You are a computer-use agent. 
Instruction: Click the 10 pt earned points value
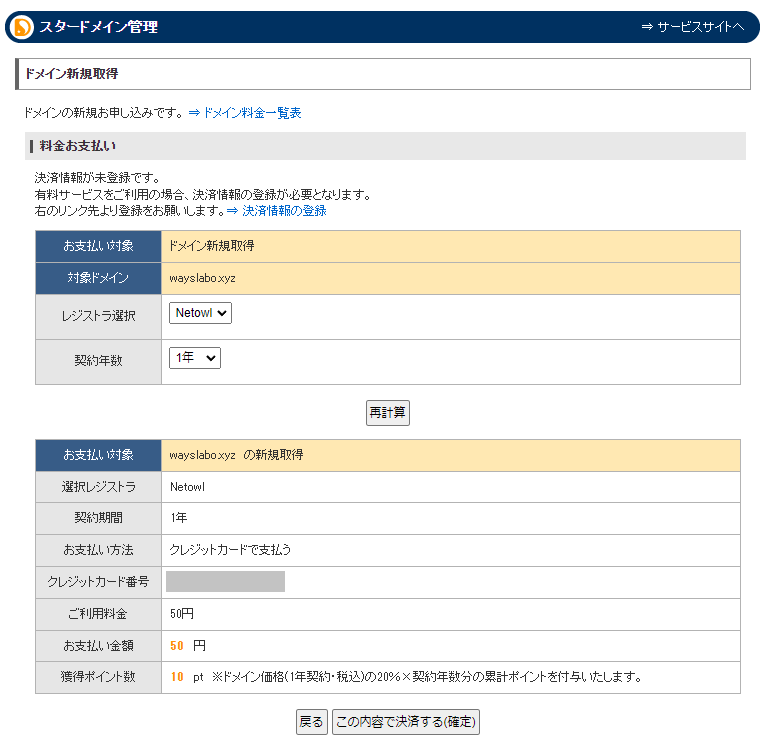[x=187, y=677]
